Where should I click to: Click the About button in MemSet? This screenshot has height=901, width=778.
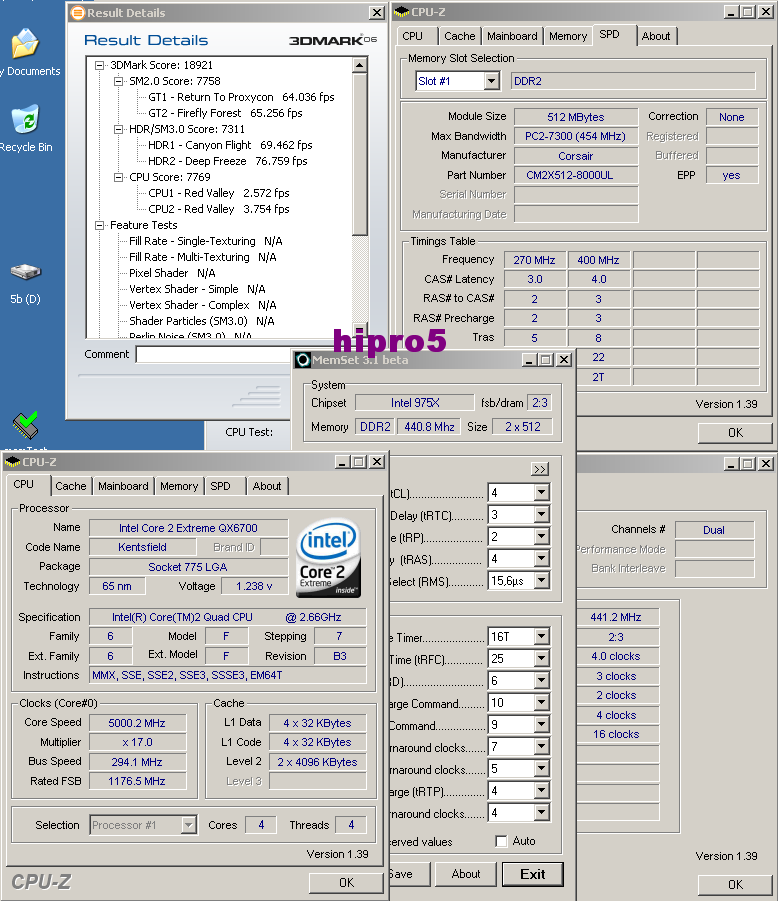coord(465,874)
